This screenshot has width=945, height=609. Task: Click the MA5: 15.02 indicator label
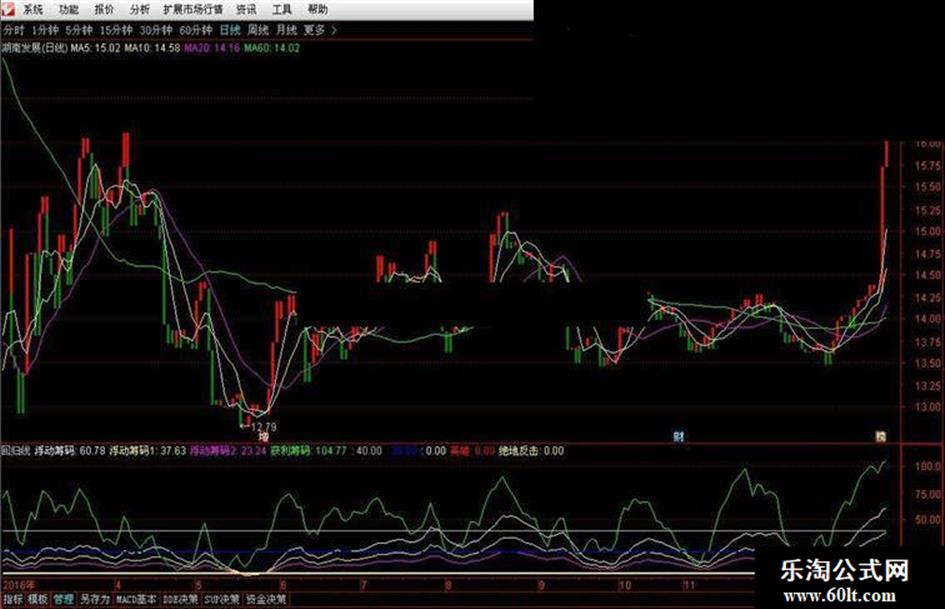point(95,48)
